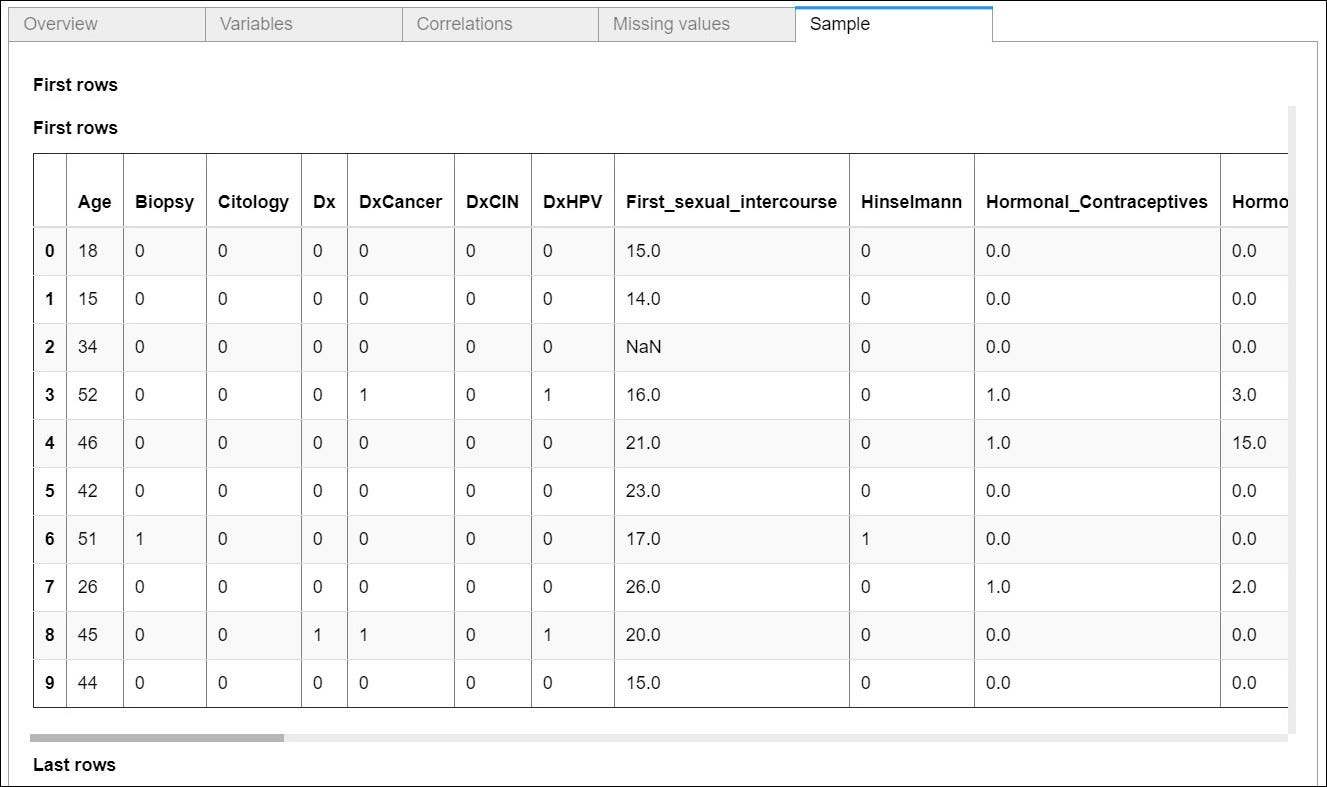The height and width of the screenshot is (787, 1327).
Task: Select the NaN cell in row 2
Action: tap(645, 347)
